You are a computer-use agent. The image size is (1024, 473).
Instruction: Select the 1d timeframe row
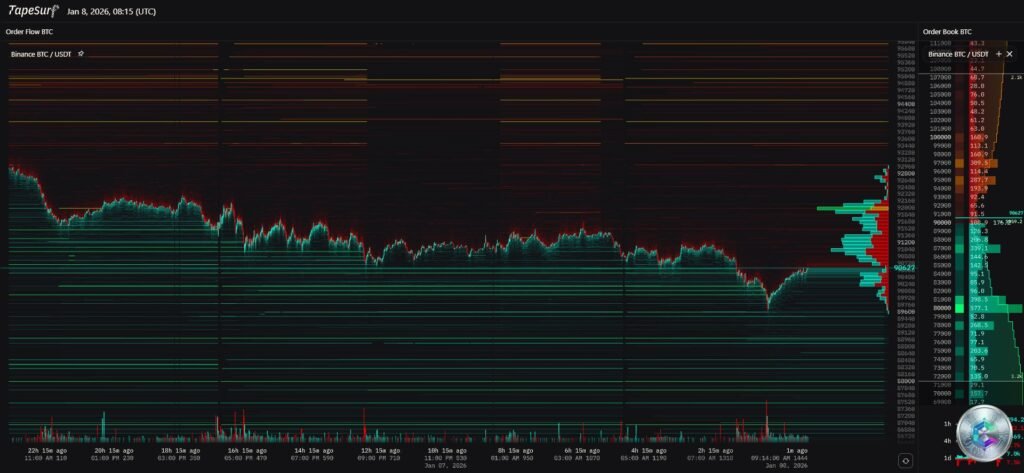pos(947,457)
